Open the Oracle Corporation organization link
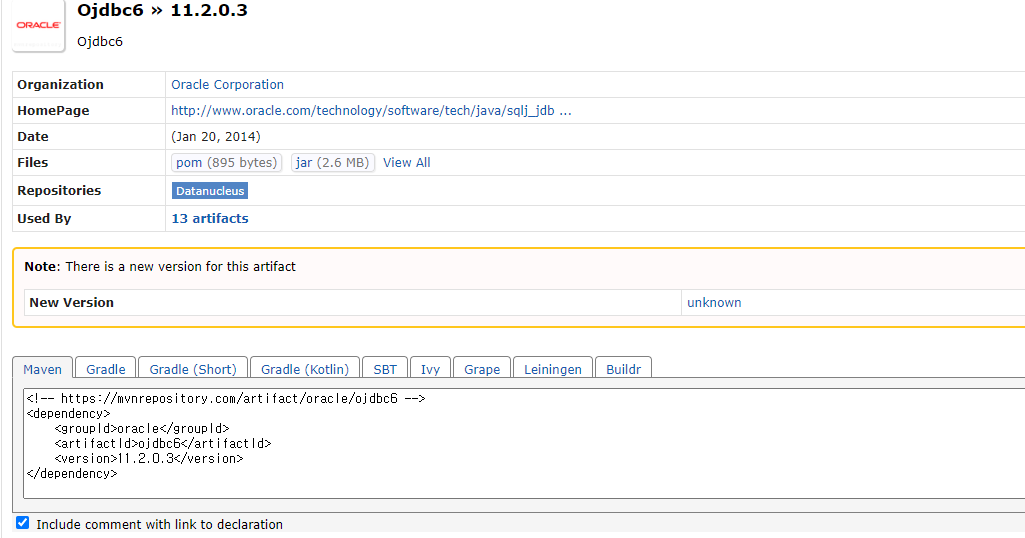The image size is (1025, 538). [x=227, y=84]
